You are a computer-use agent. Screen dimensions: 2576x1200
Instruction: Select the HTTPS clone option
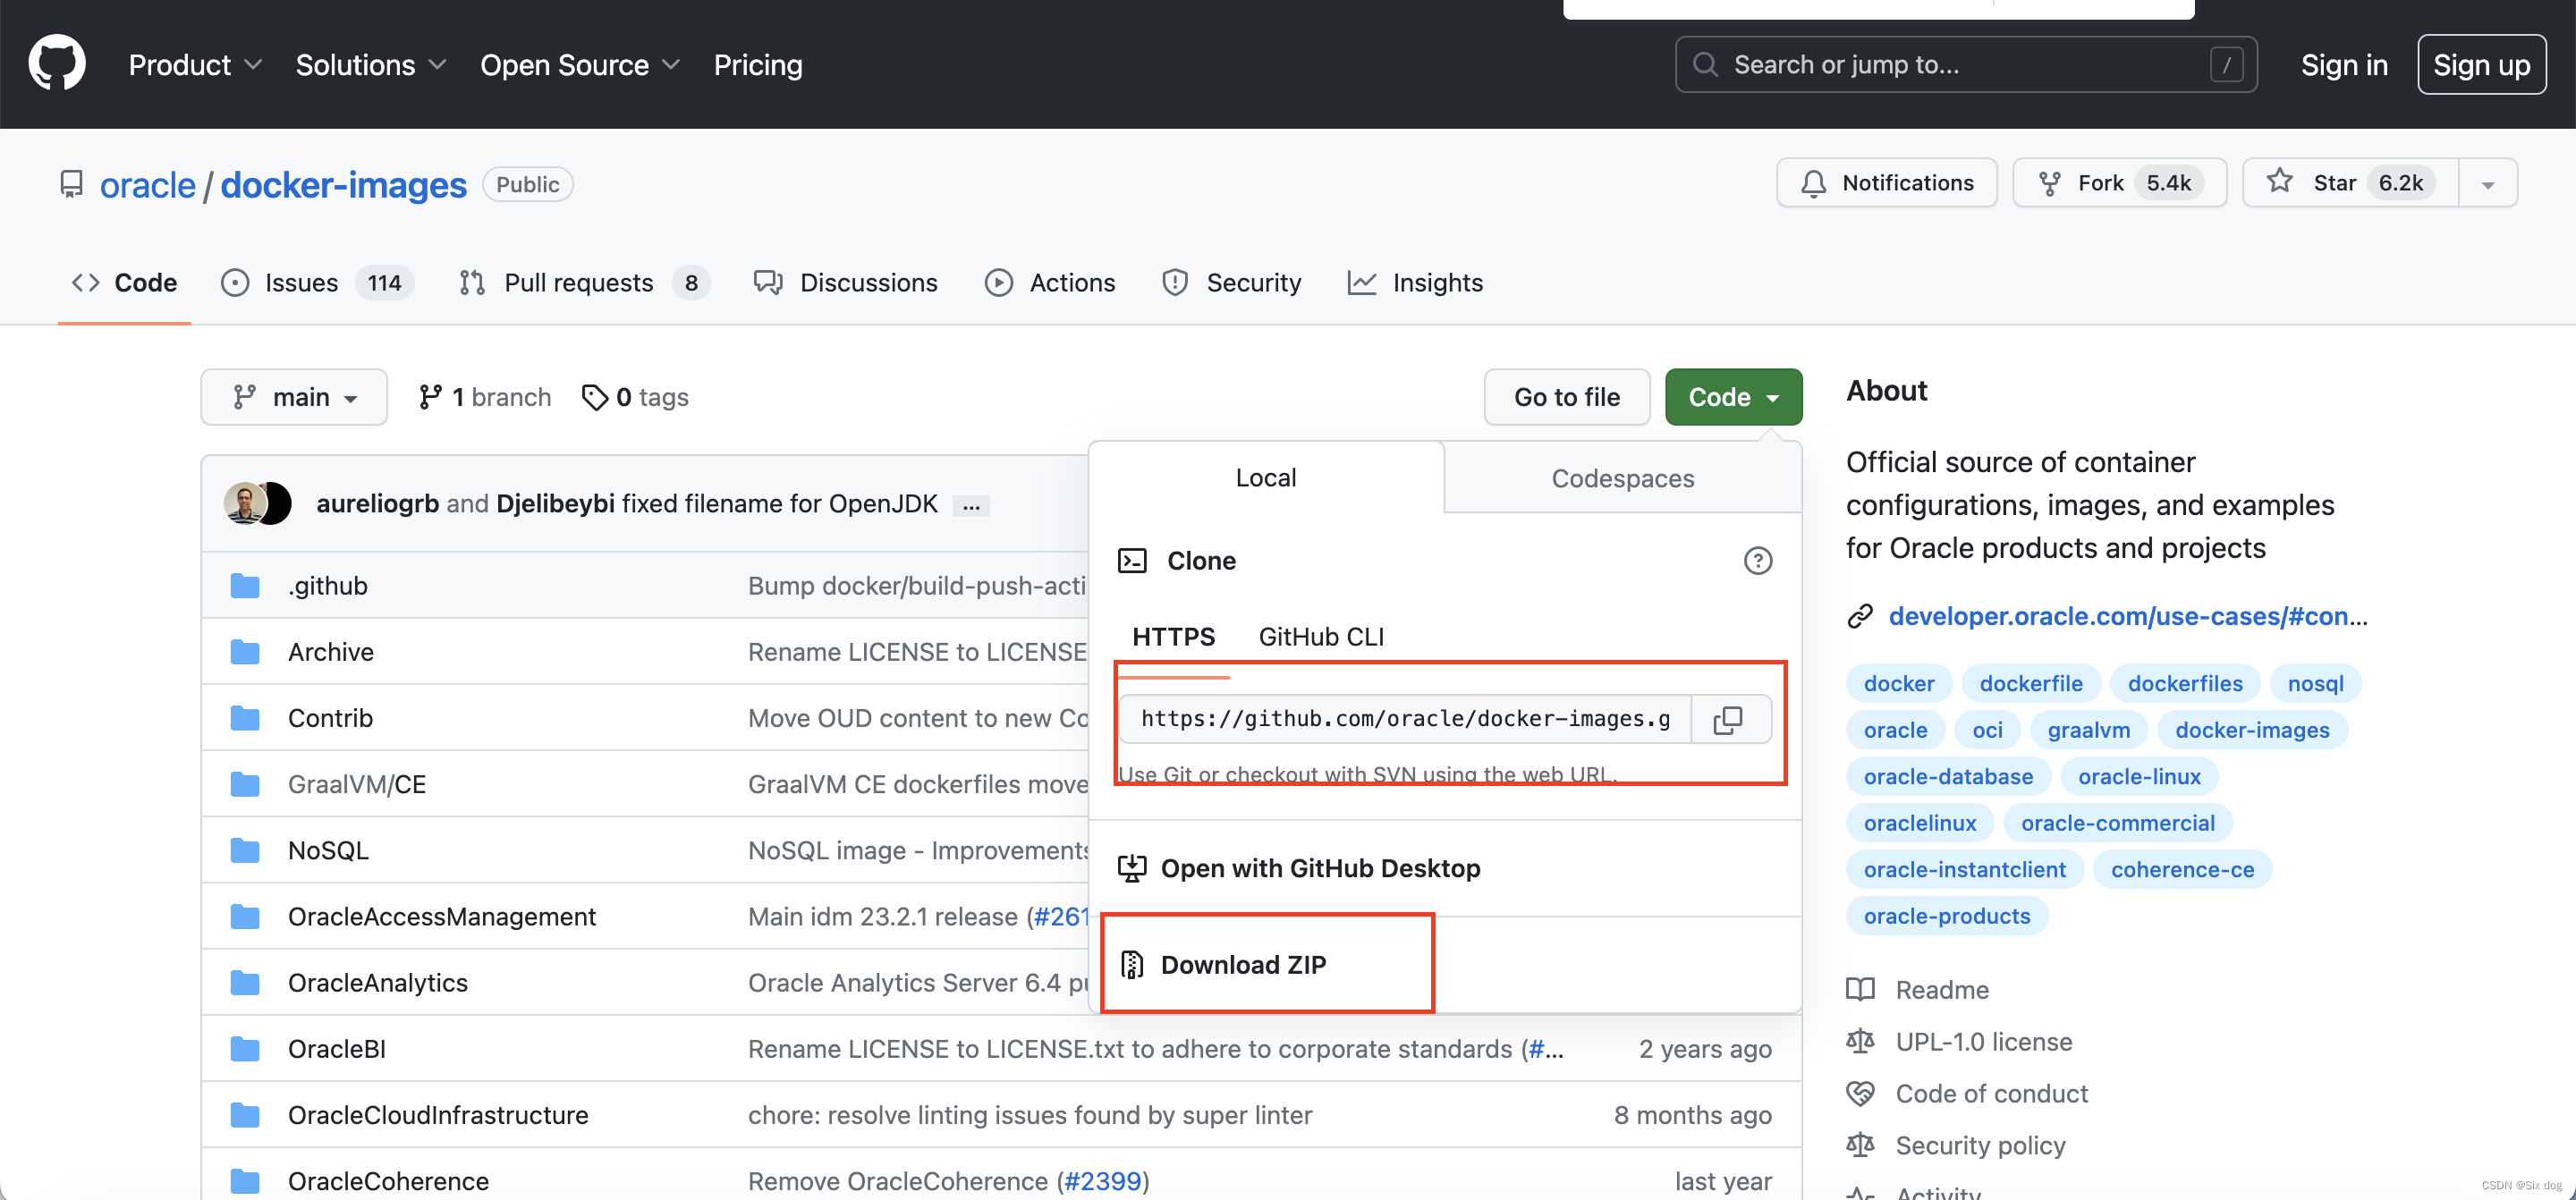click(x=1173, y=637)
